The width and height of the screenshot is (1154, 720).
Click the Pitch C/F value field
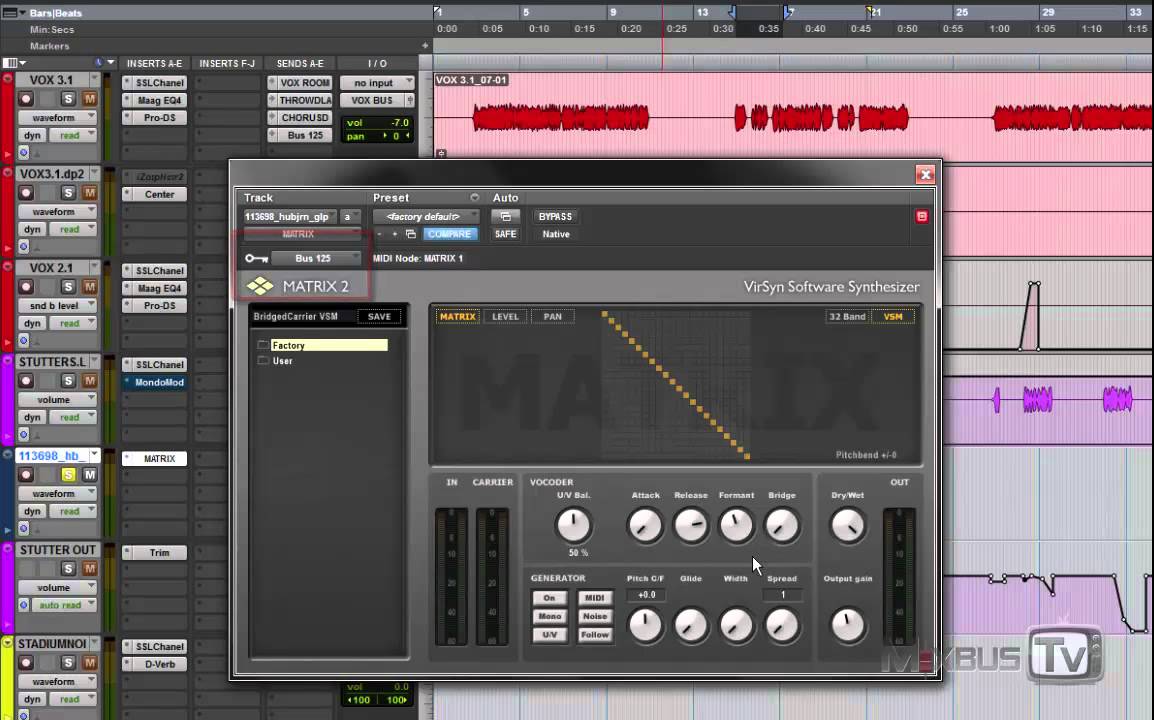click(646, 595)
